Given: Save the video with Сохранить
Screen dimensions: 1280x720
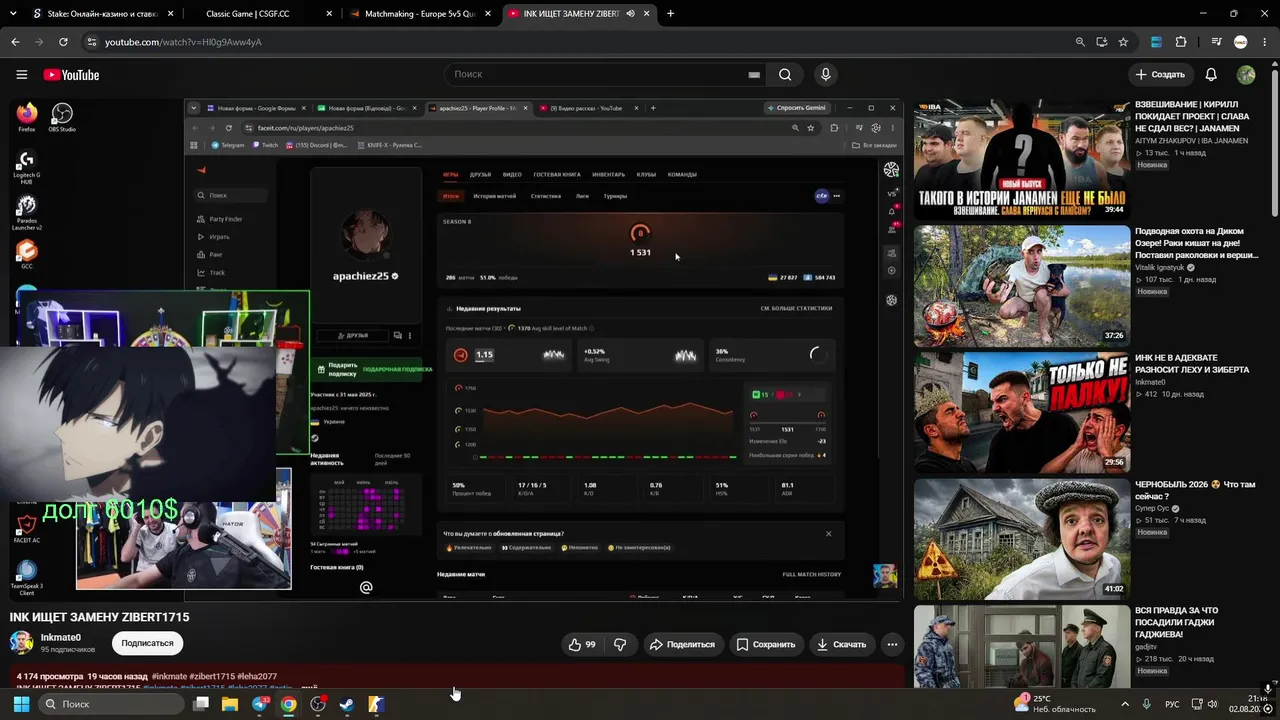Looking at the screenshot, I should click(x=766, y=645).
